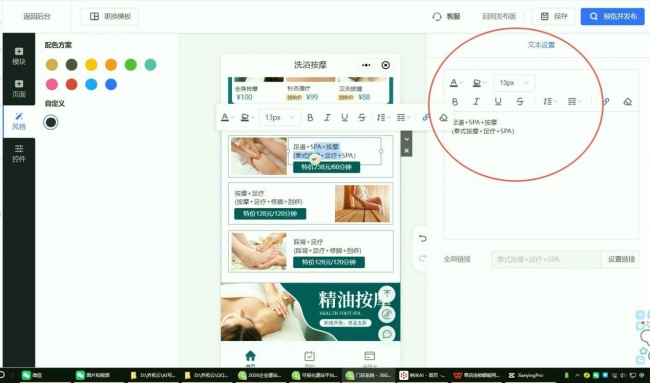
Task: Toggle underline in the right text panel
Action: [498, 102]
